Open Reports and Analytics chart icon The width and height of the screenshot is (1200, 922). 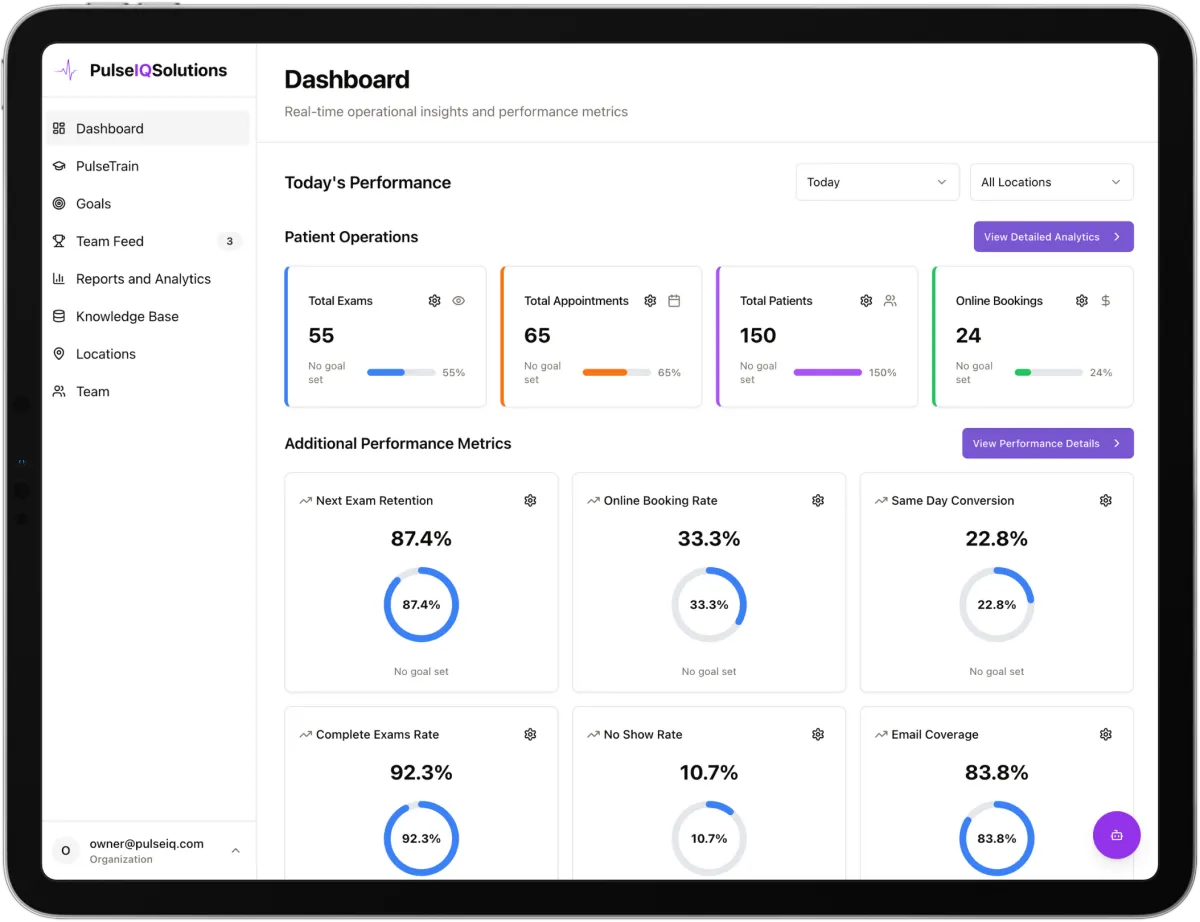(x=59, y=278)
